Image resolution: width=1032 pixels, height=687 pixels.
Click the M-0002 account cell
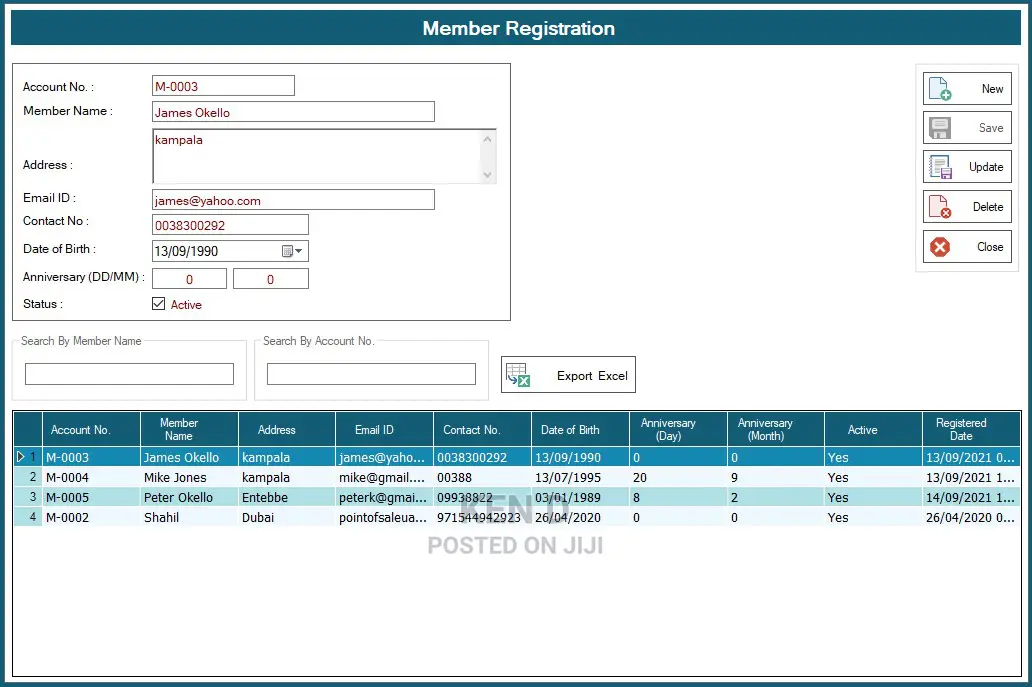click(91, 517)
